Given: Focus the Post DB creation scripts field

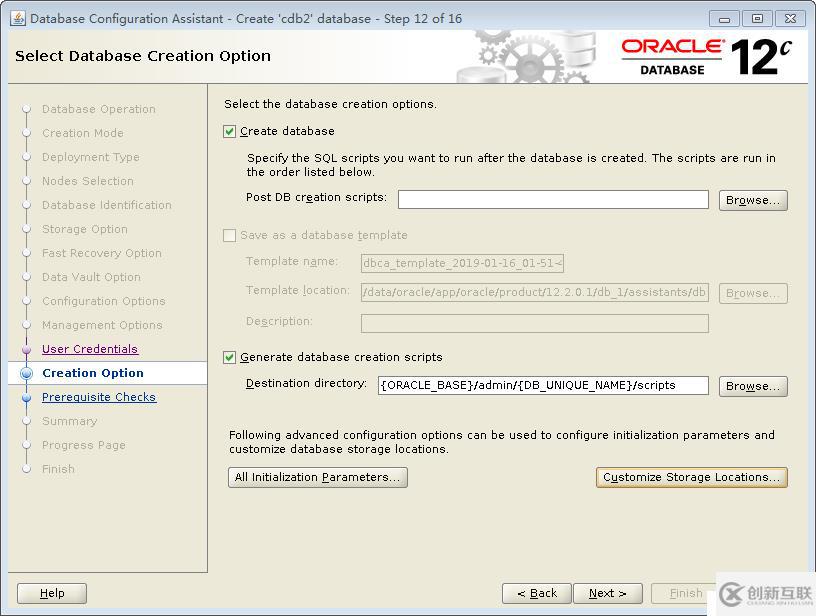Looking at the screenshot, I should coord(553,200).
